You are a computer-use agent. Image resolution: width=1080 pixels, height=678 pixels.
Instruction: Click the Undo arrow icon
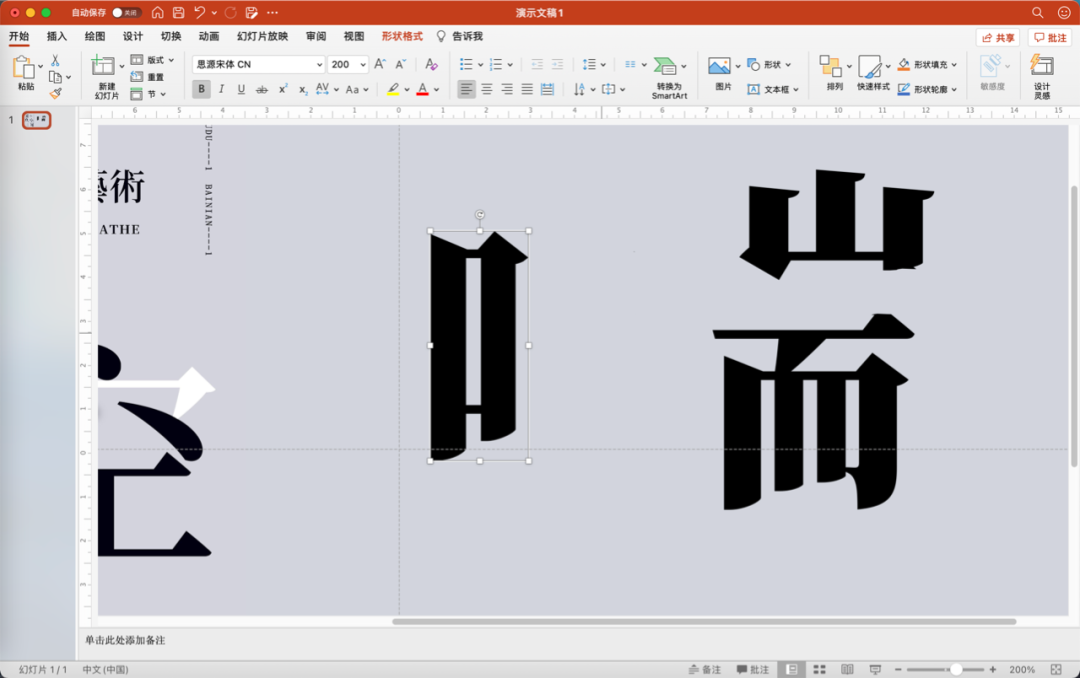199,12
